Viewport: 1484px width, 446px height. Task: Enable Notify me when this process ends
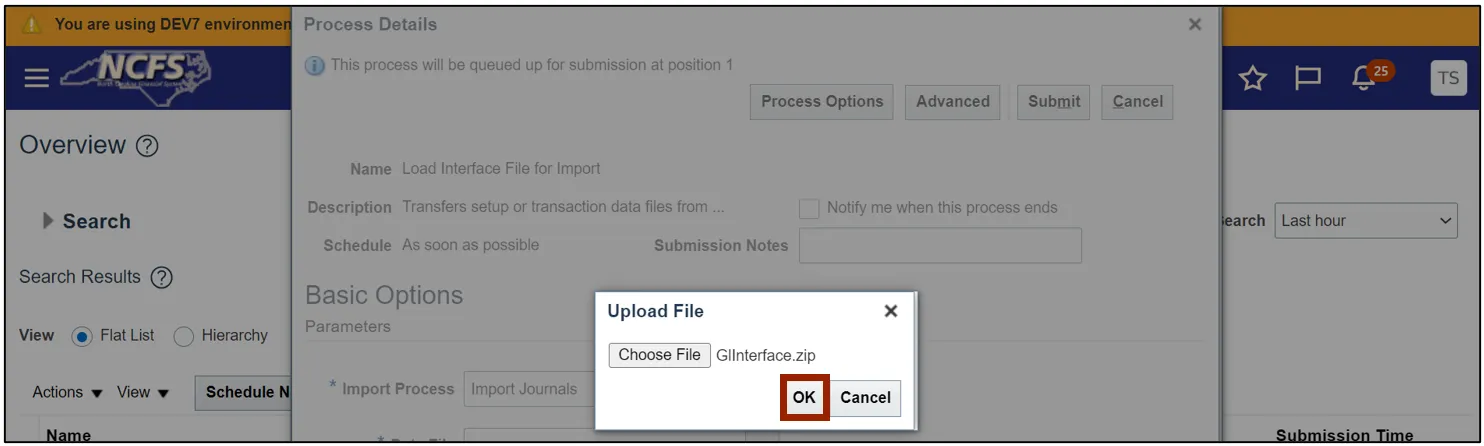pyautogui.click(x=809, y=208)
